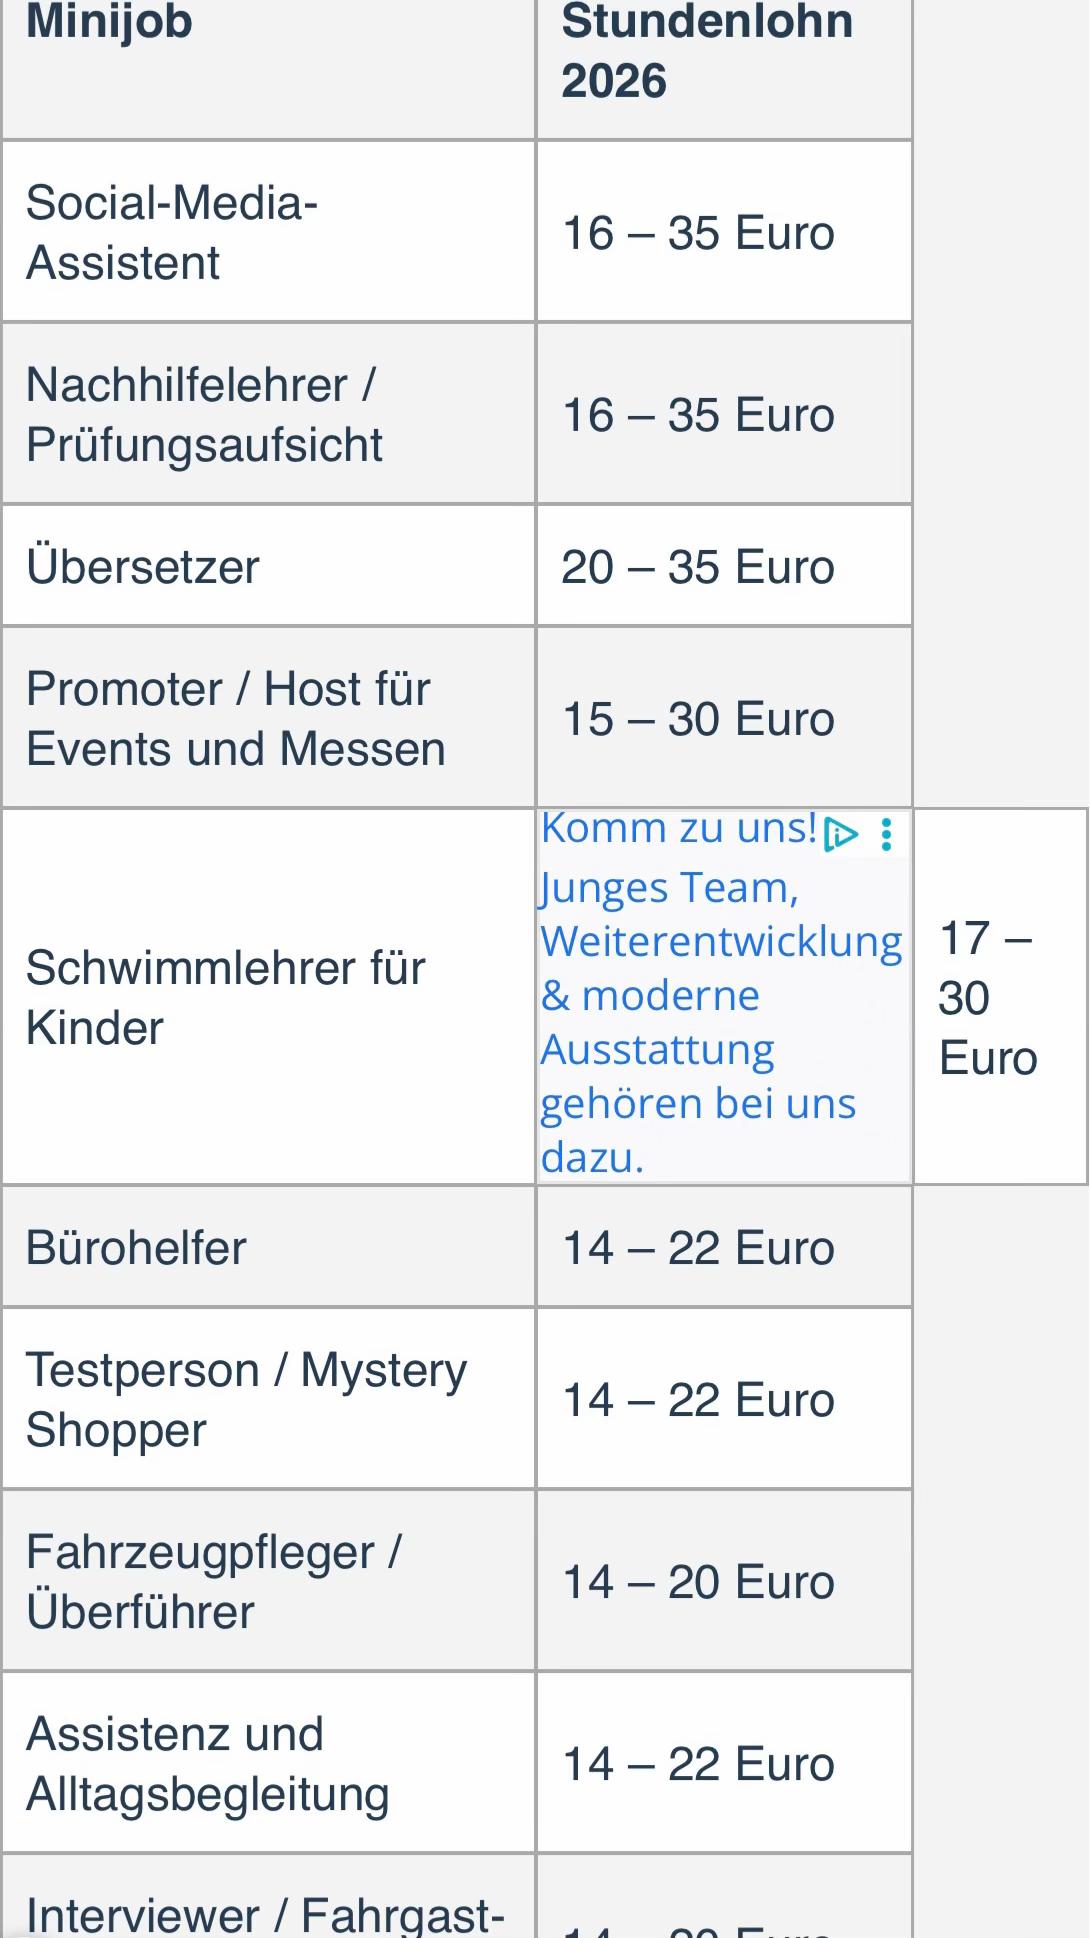The width and height of the screenshot is (1090, 1938).
Task: Click the '14 – 20 Euro' wage cell
Action: click(724, 1581)
